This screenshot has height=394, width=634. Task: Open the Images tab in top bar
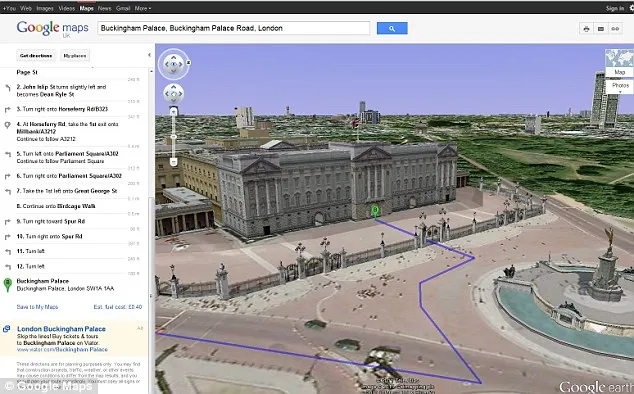click(44, 8)
